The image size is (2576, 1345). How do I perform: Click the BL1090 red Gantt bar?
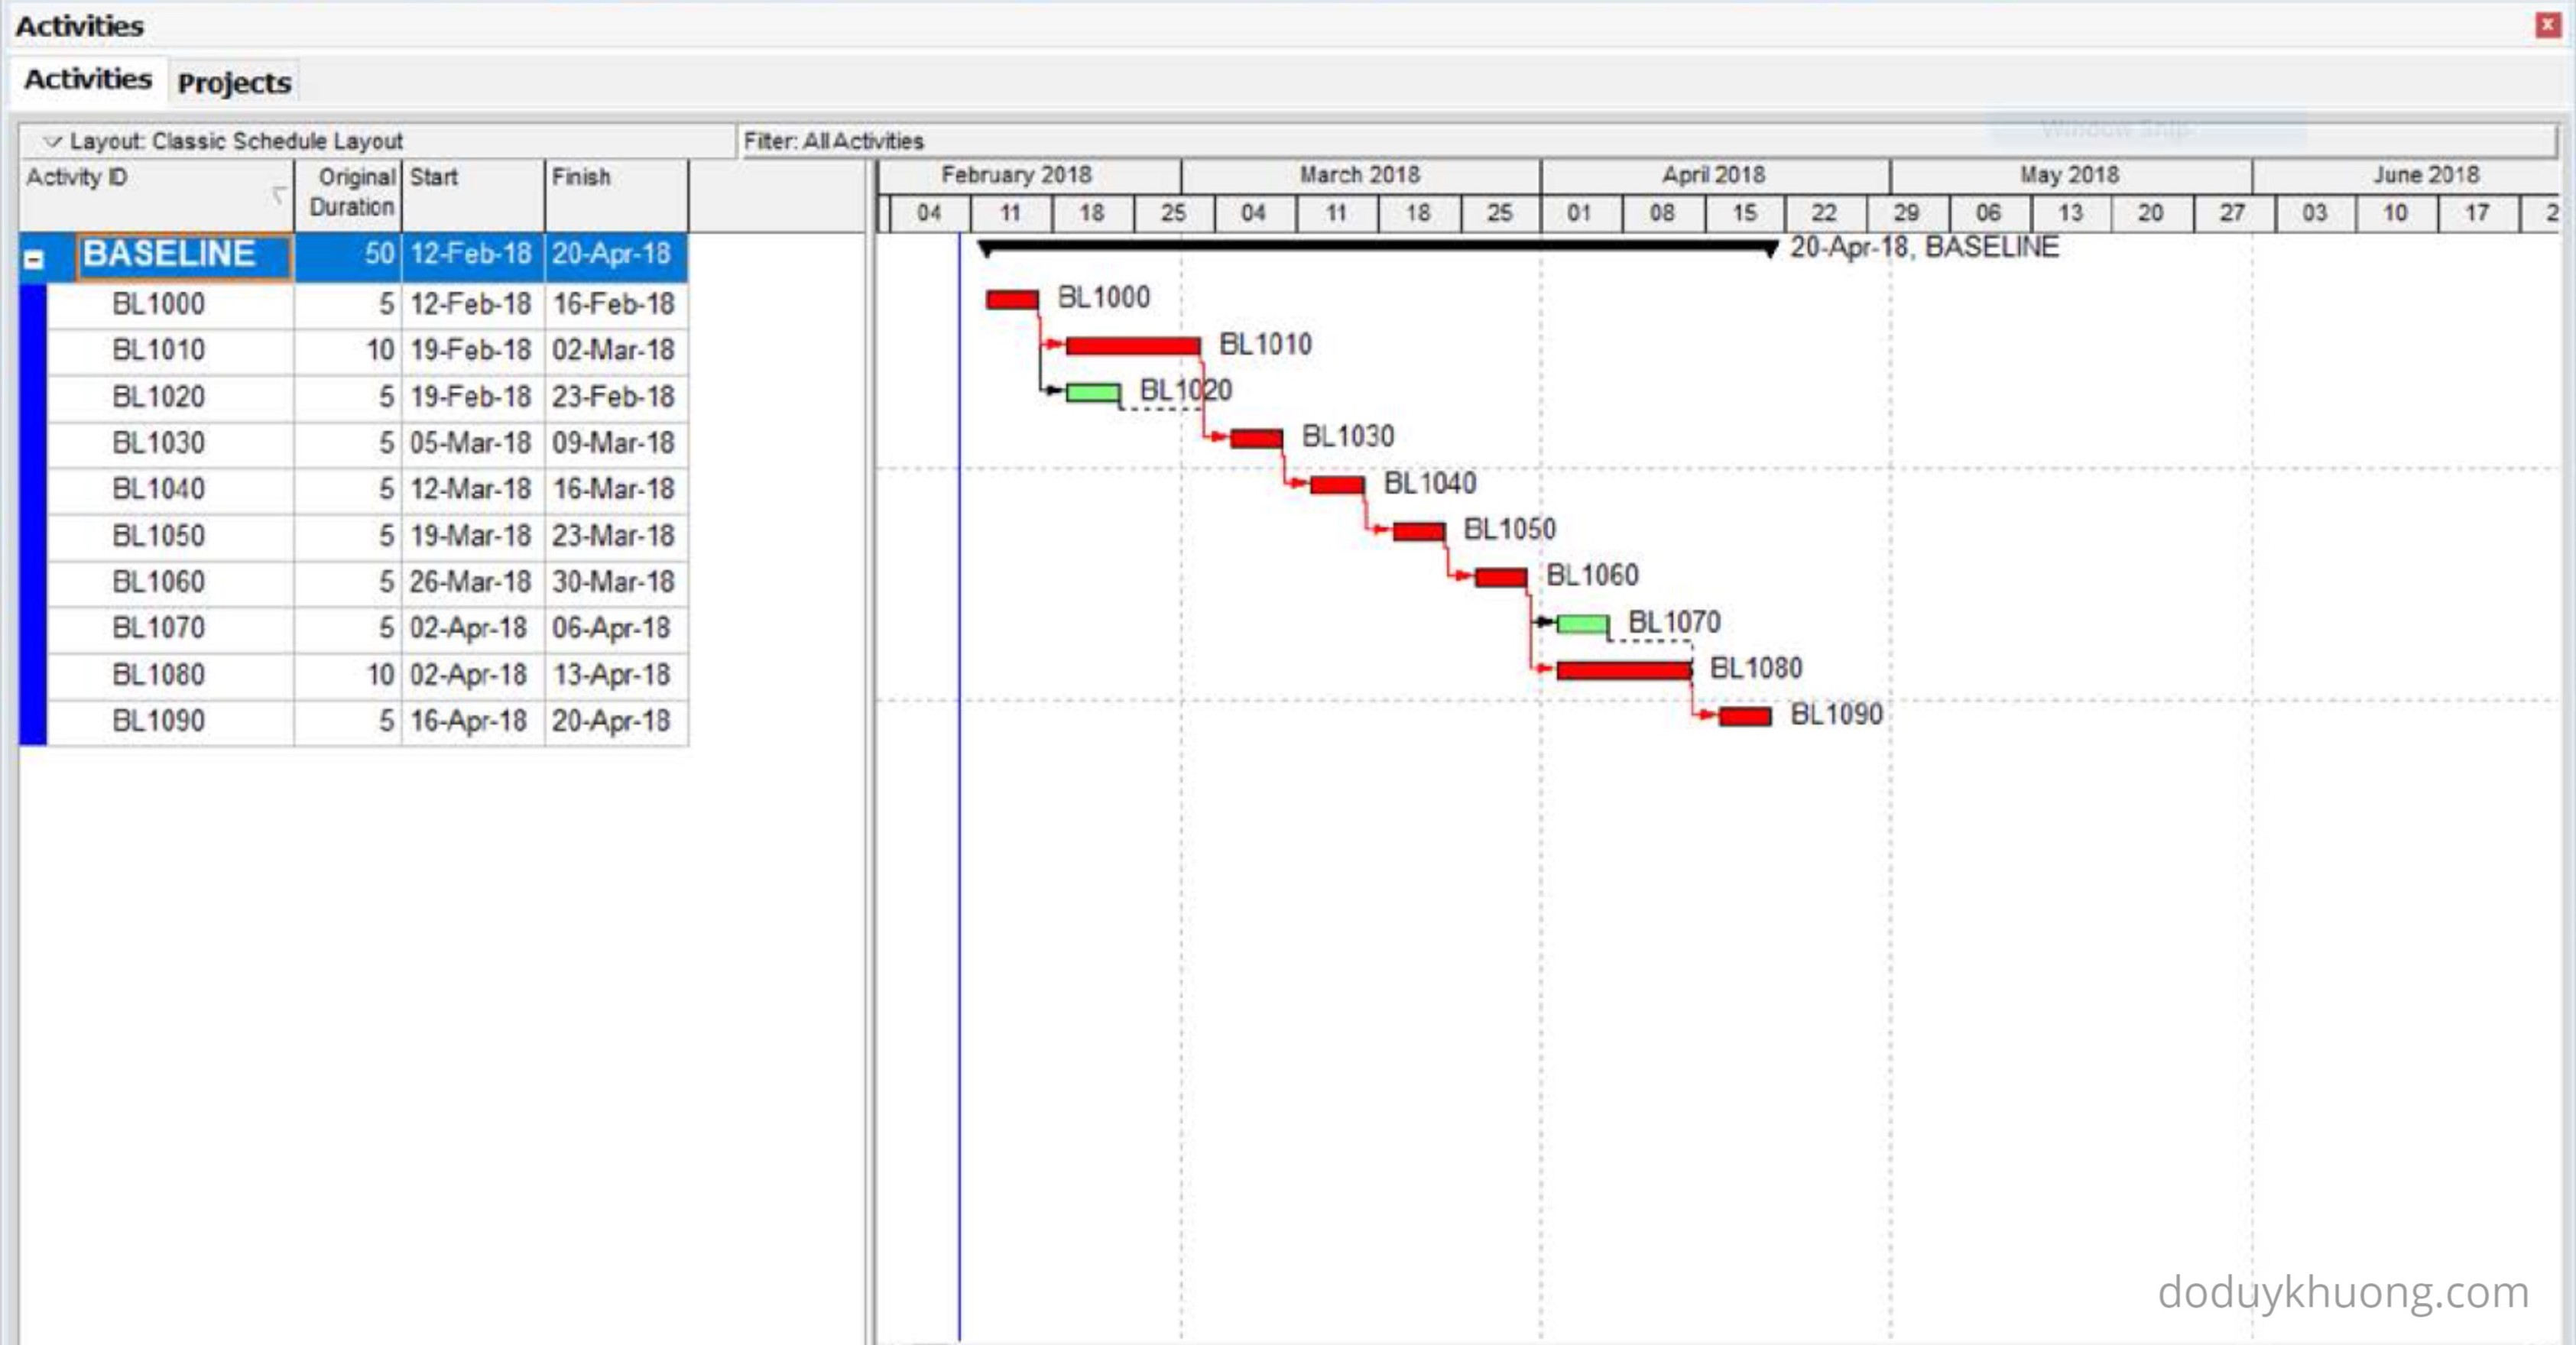click(1744, 716)
